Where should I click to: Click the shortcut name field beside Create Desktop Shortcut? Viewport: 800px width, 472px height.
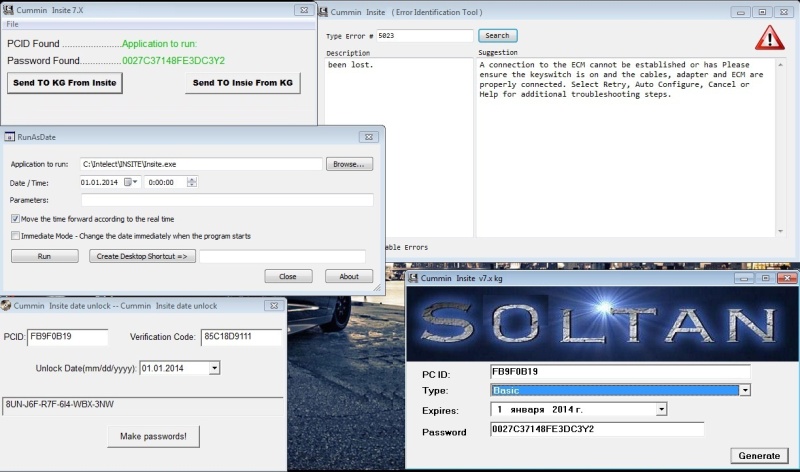pyautogui.click(x=282, y=256)
